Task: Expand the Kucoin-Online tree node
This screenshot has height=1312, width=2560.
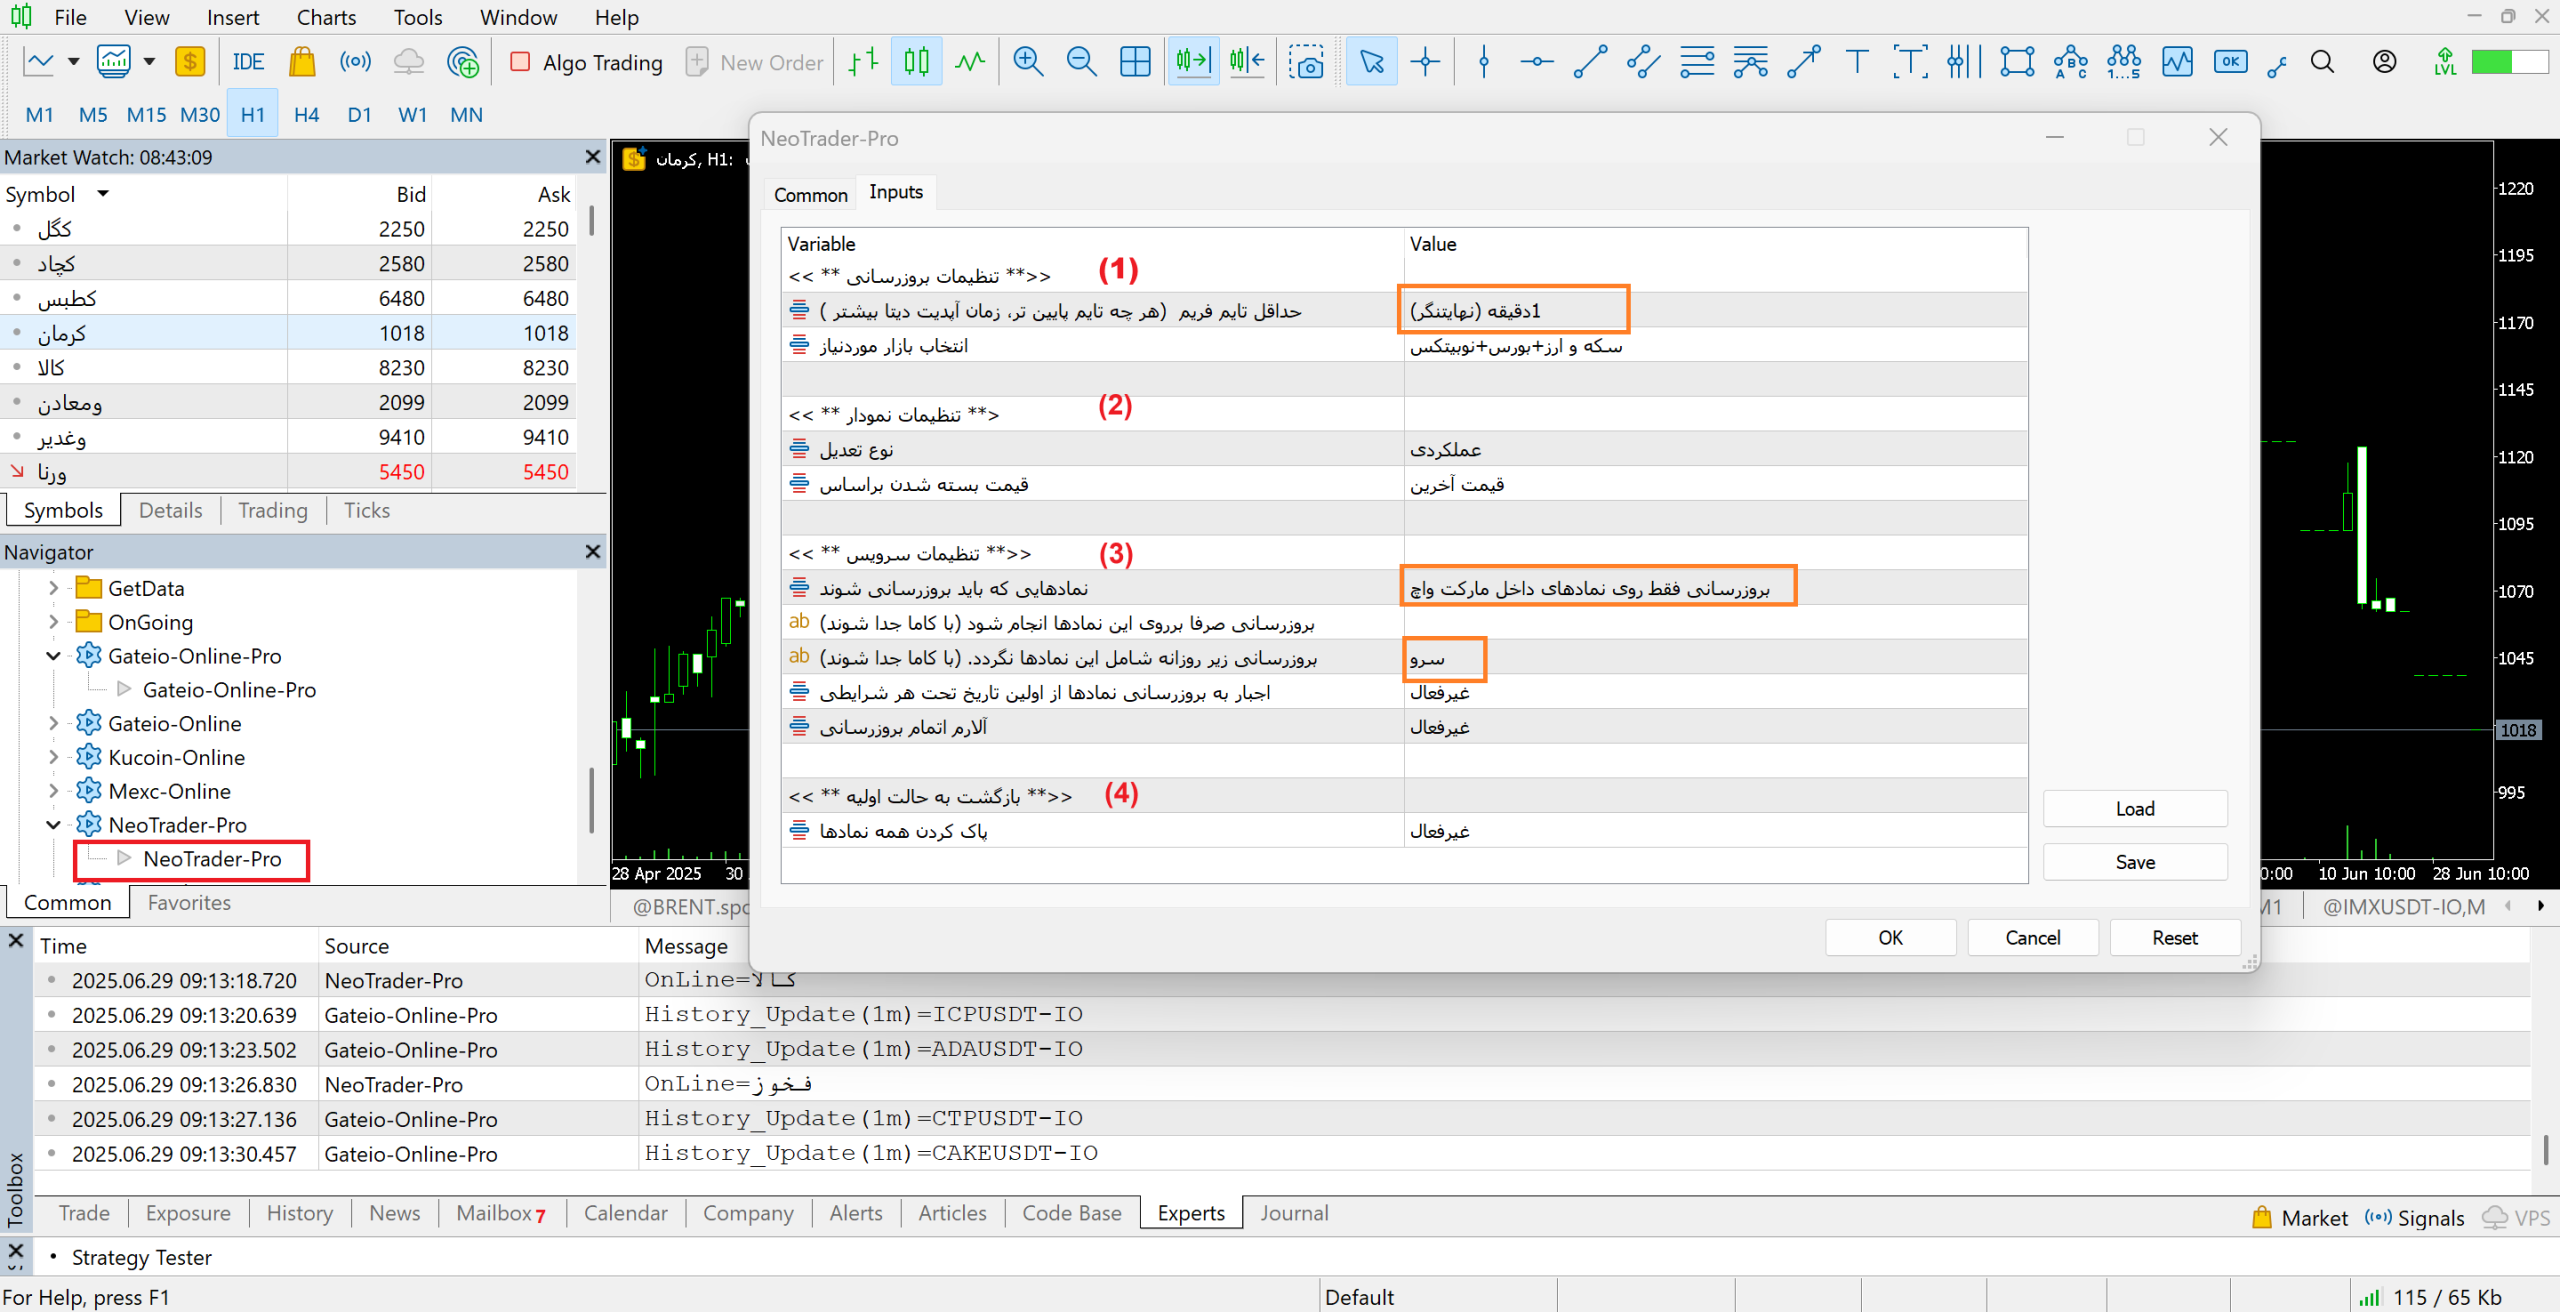Action: [54, 757]
